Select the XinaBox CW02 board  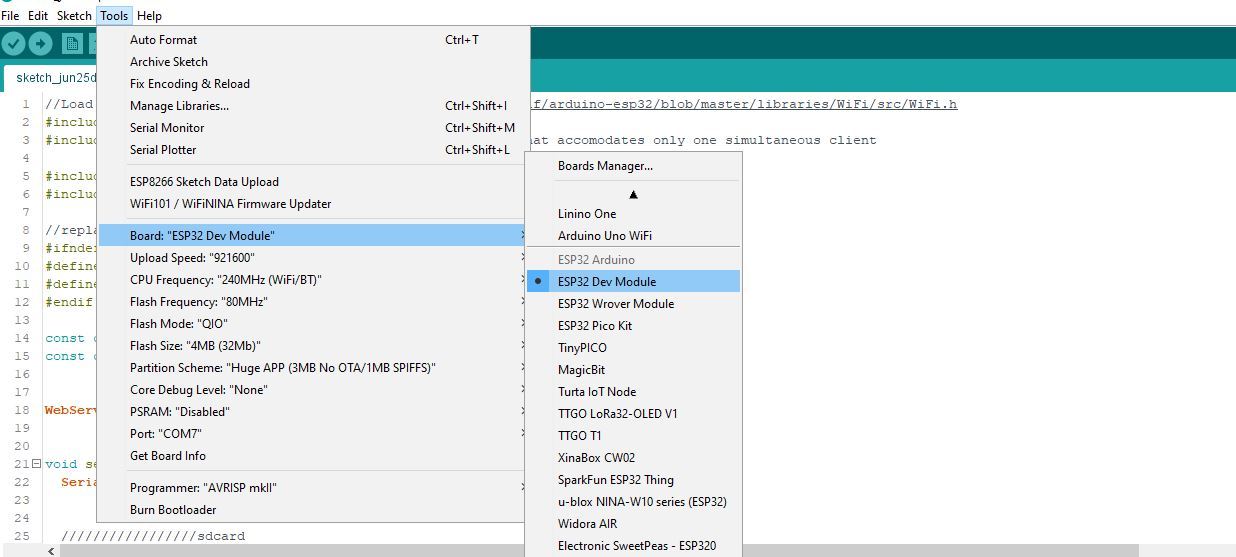pyautogui.click(x=633, y=458)
